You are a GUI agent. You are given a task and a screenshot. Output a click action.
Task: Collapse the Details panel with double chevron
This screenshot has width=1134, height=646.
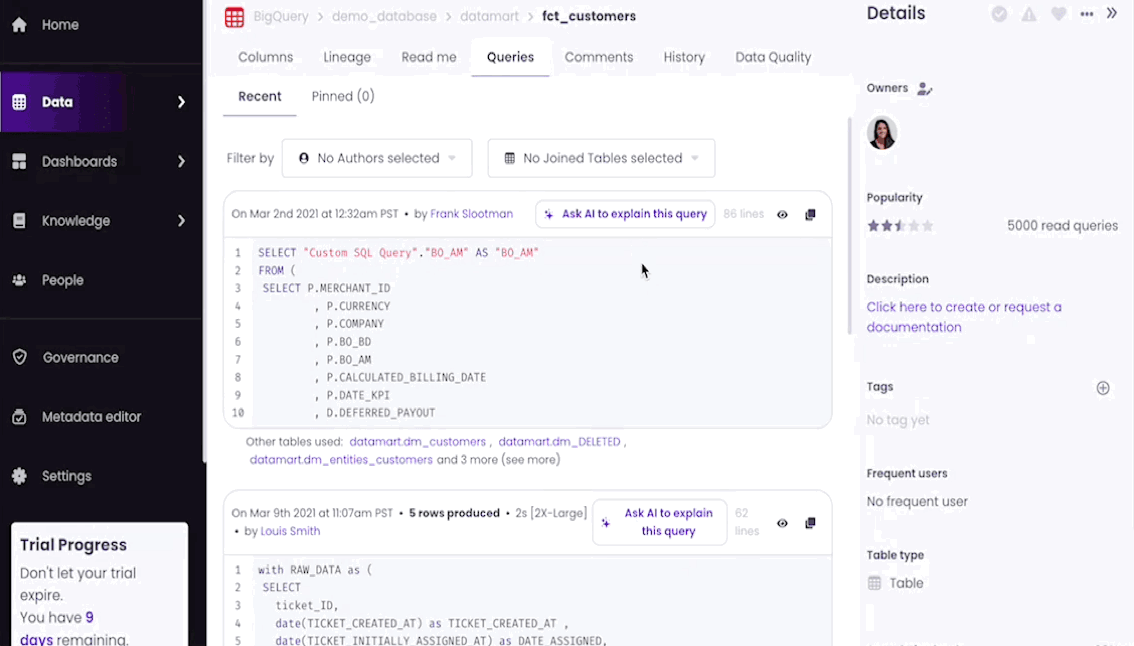point(1112,14)
